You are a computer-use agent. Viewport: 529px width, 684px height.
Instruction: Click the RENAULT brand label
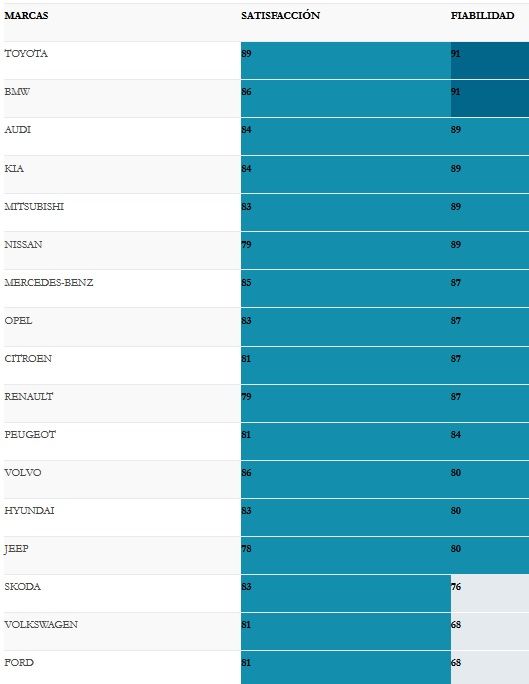click(29, 397)
